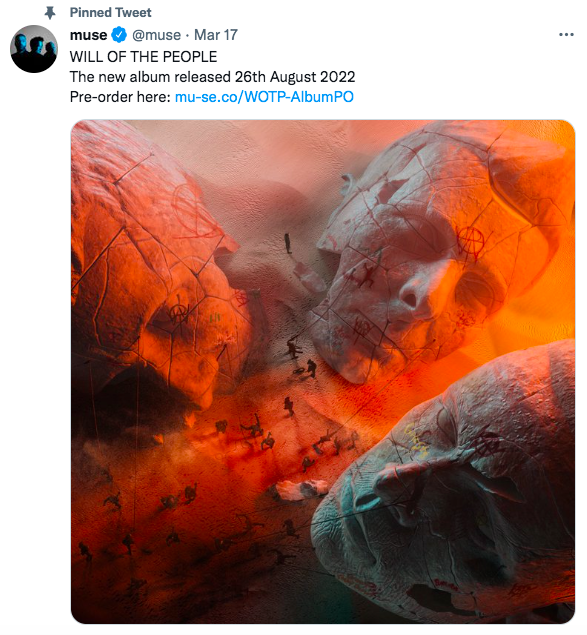Click the "Pinned Tweet" label
The height and width of the screenshot is (635, 587).
(110, 13)
